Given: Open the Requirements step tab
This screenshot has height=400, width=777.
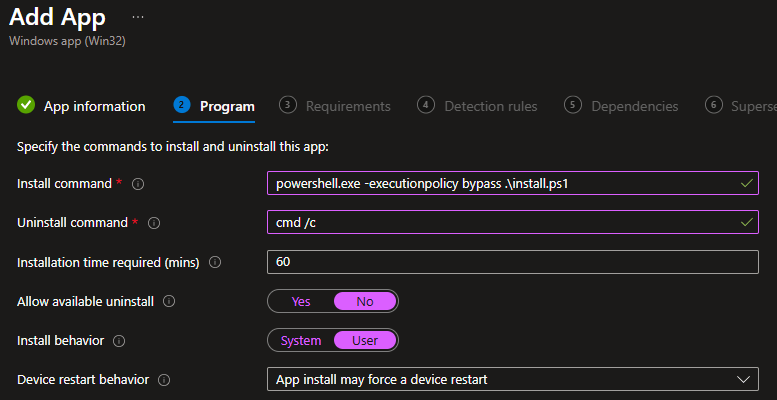Looking at the screenshot, I should coord(335,106).
